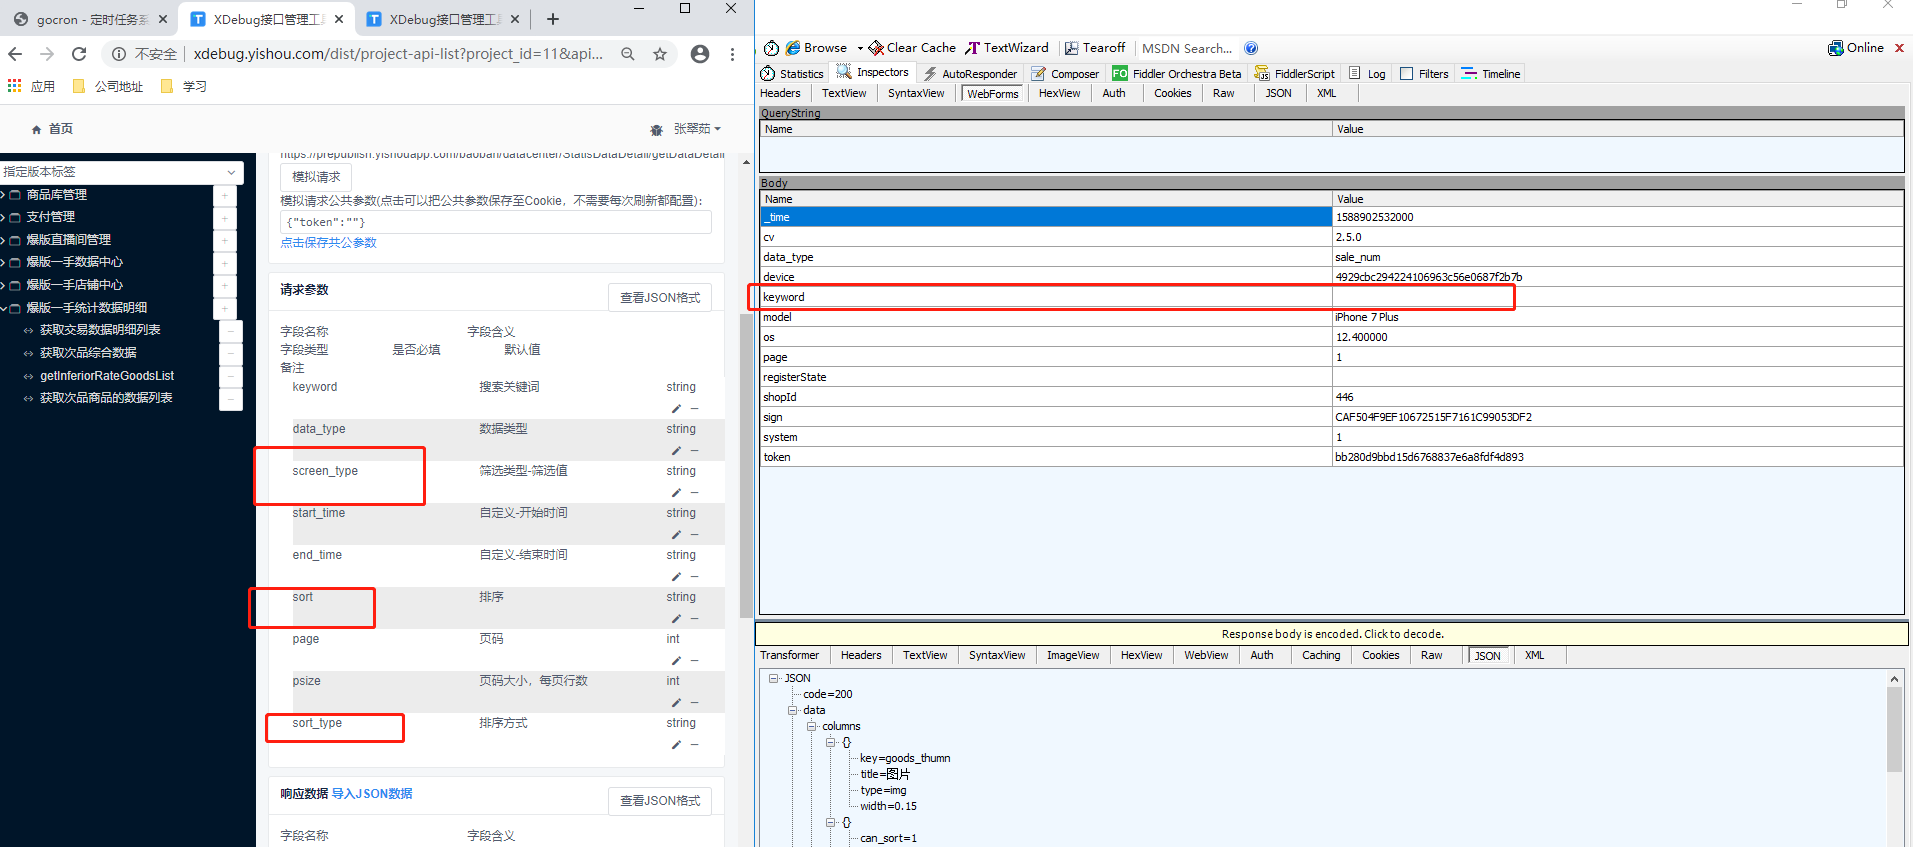Click the JSON response pane scrollbar

point(1894,730)
